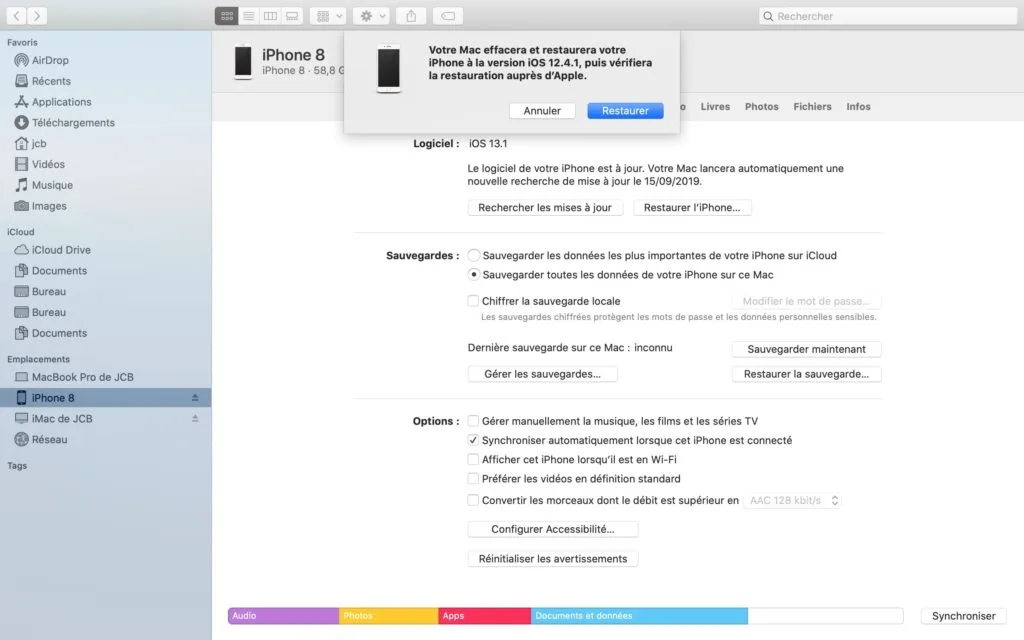Enable 'Chiffrer la sauvegarde locale'
The height and width of the screenshot is (640, 1024).
472,301
